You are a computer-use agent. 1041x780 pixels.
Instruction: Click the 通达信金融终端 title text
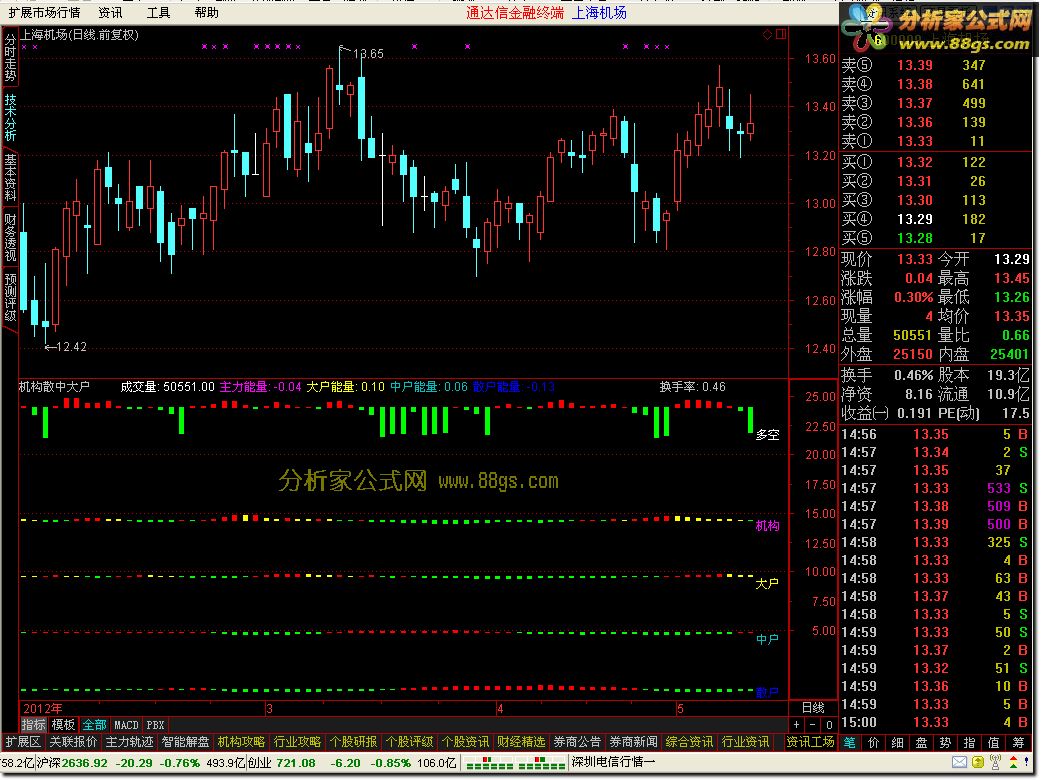coord(515,13)
